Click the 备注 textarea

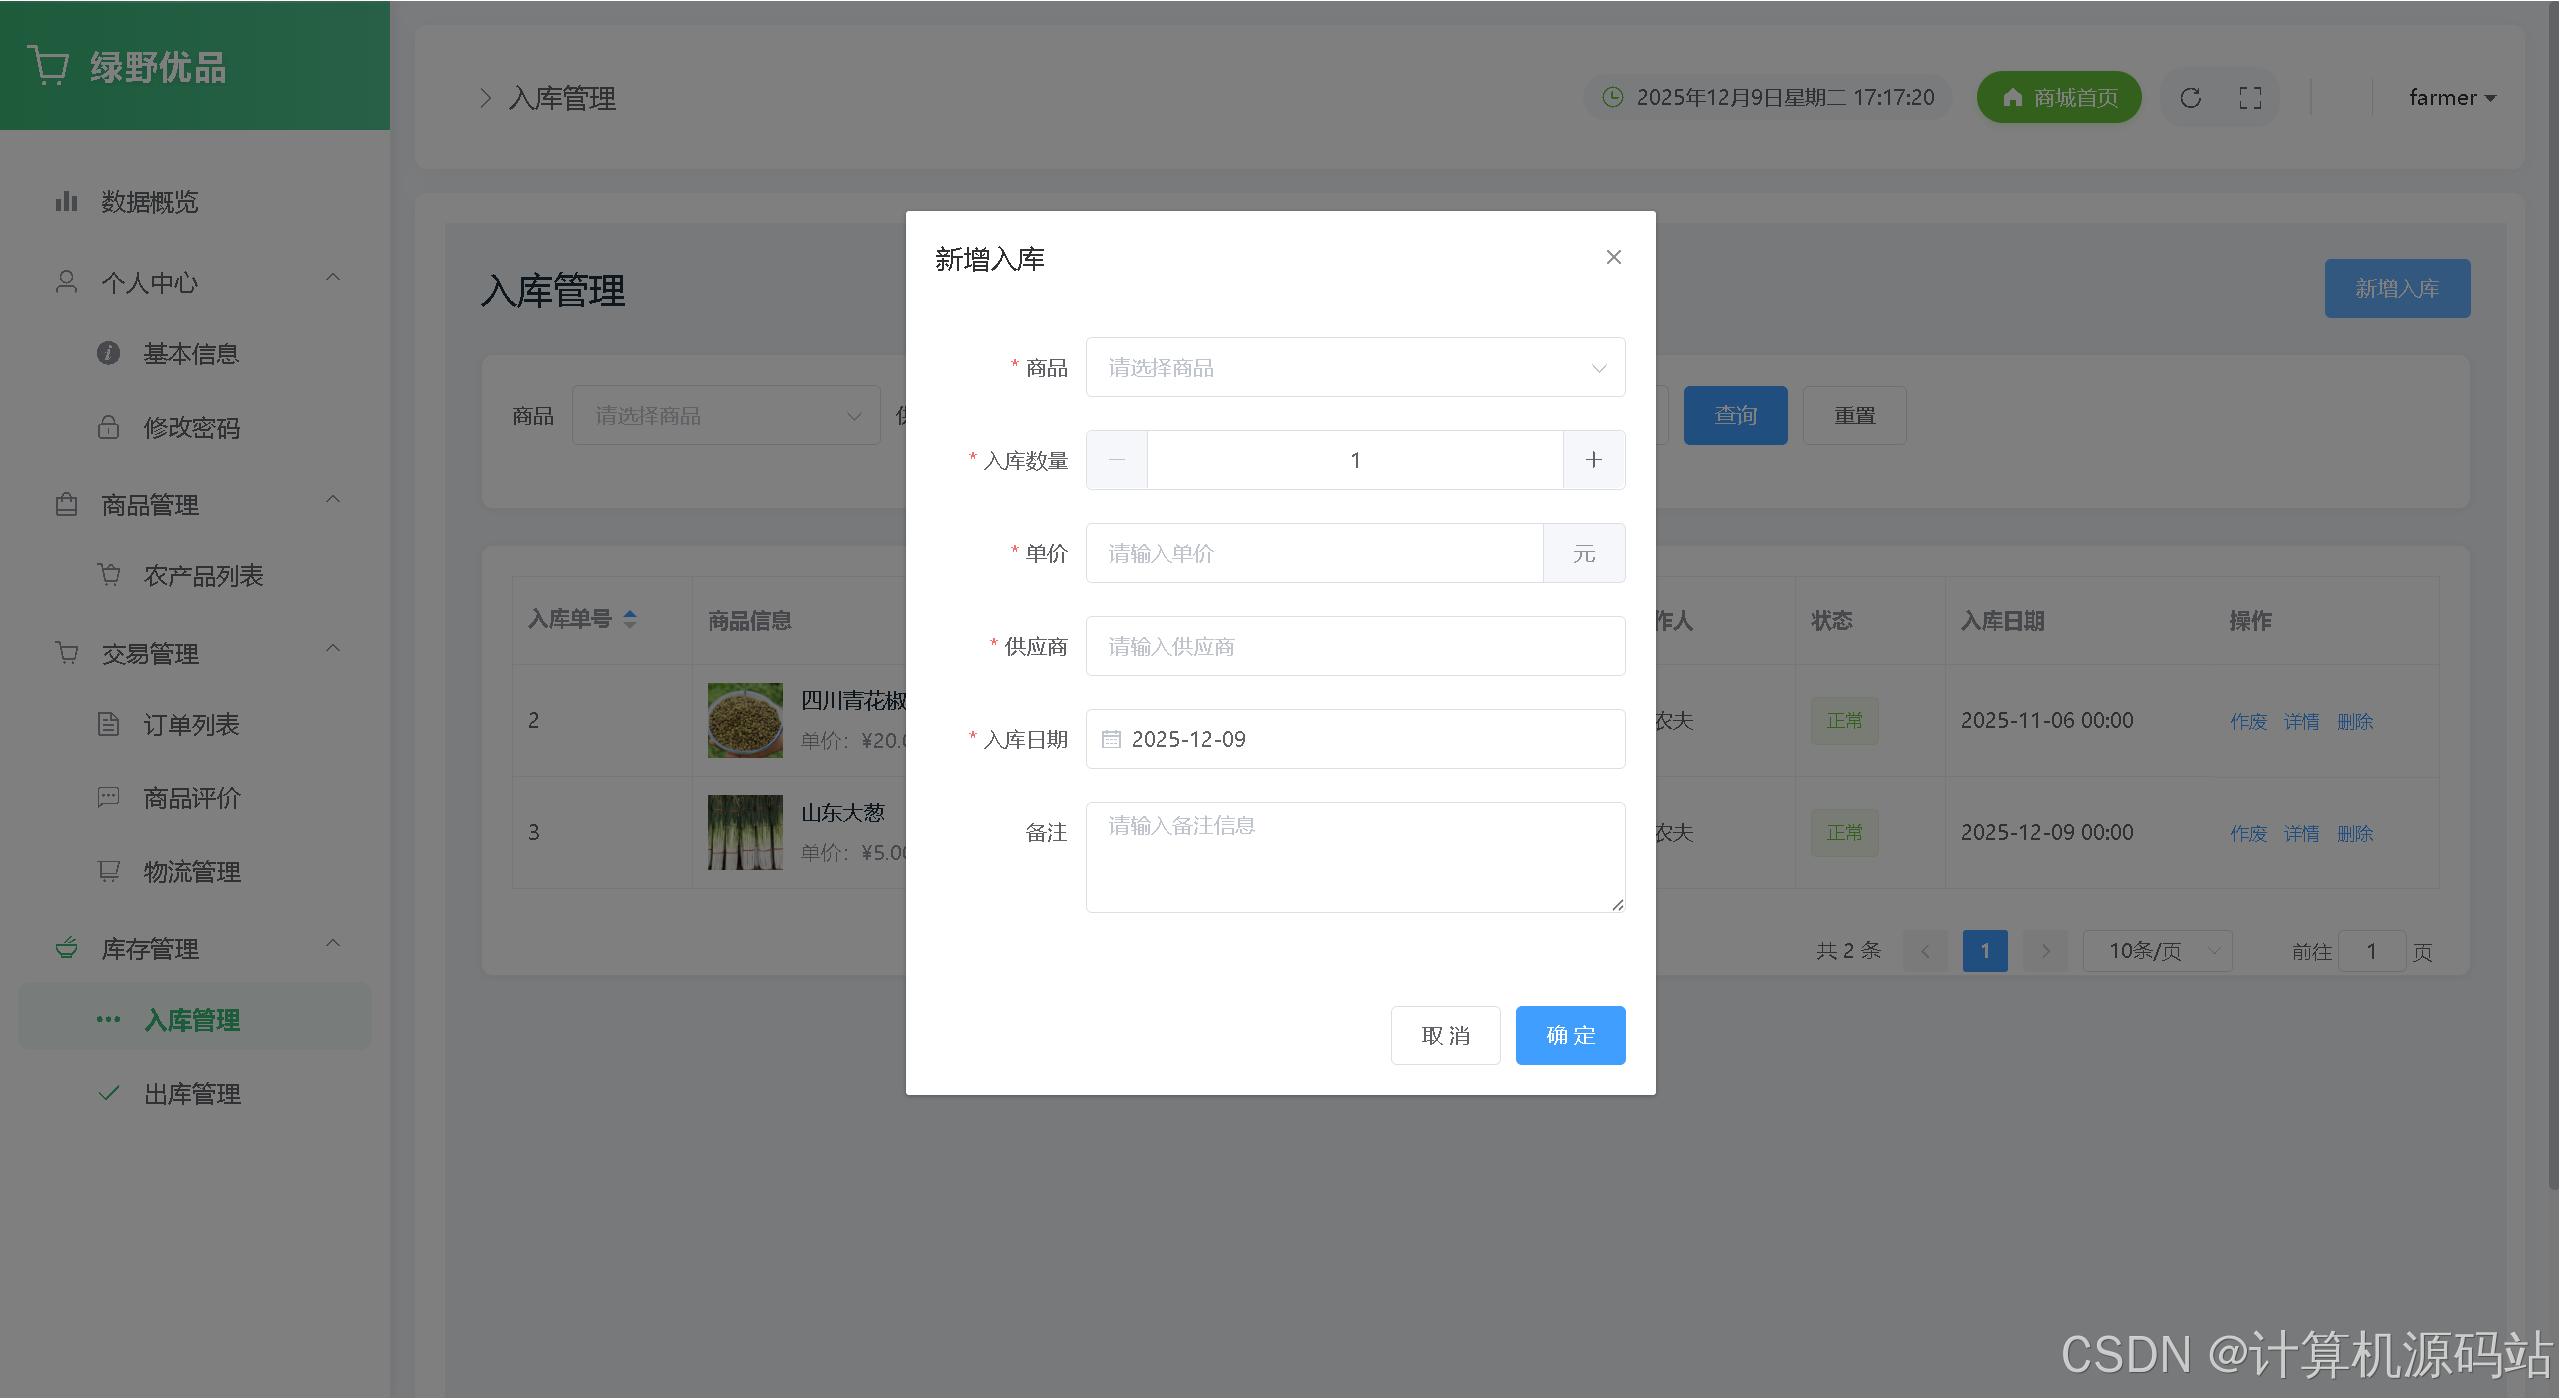tap(1355, 857)
